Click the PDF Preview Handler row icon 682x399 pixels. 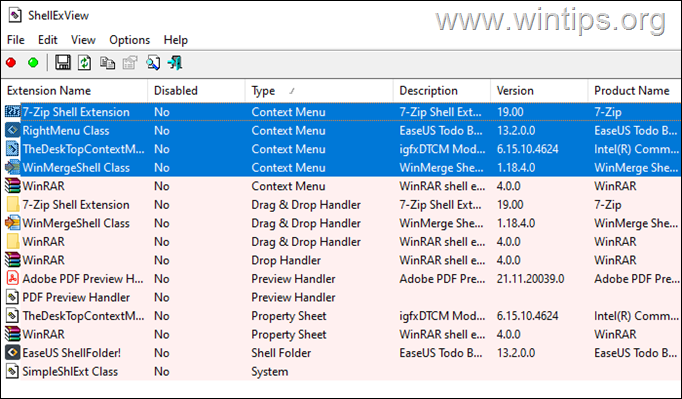(13, 297)
